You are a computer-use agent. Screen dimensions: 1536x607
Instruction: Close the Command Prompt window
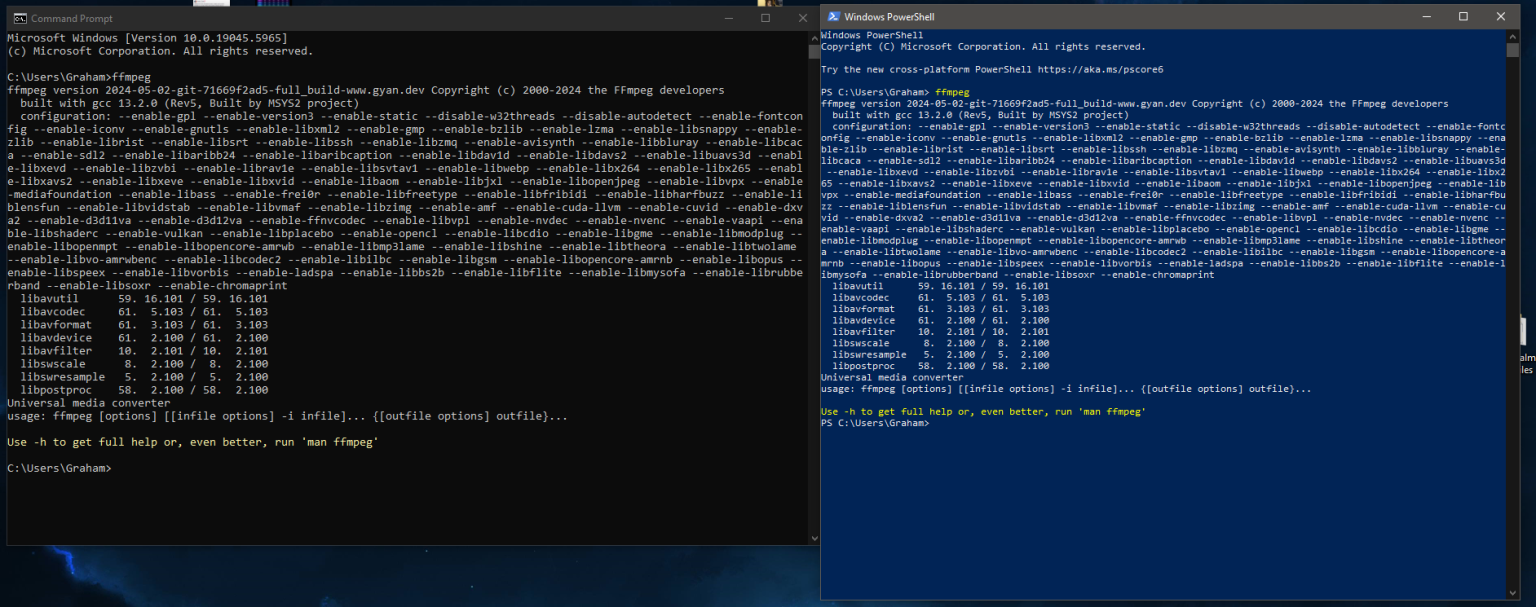click(x=802, y=18)
